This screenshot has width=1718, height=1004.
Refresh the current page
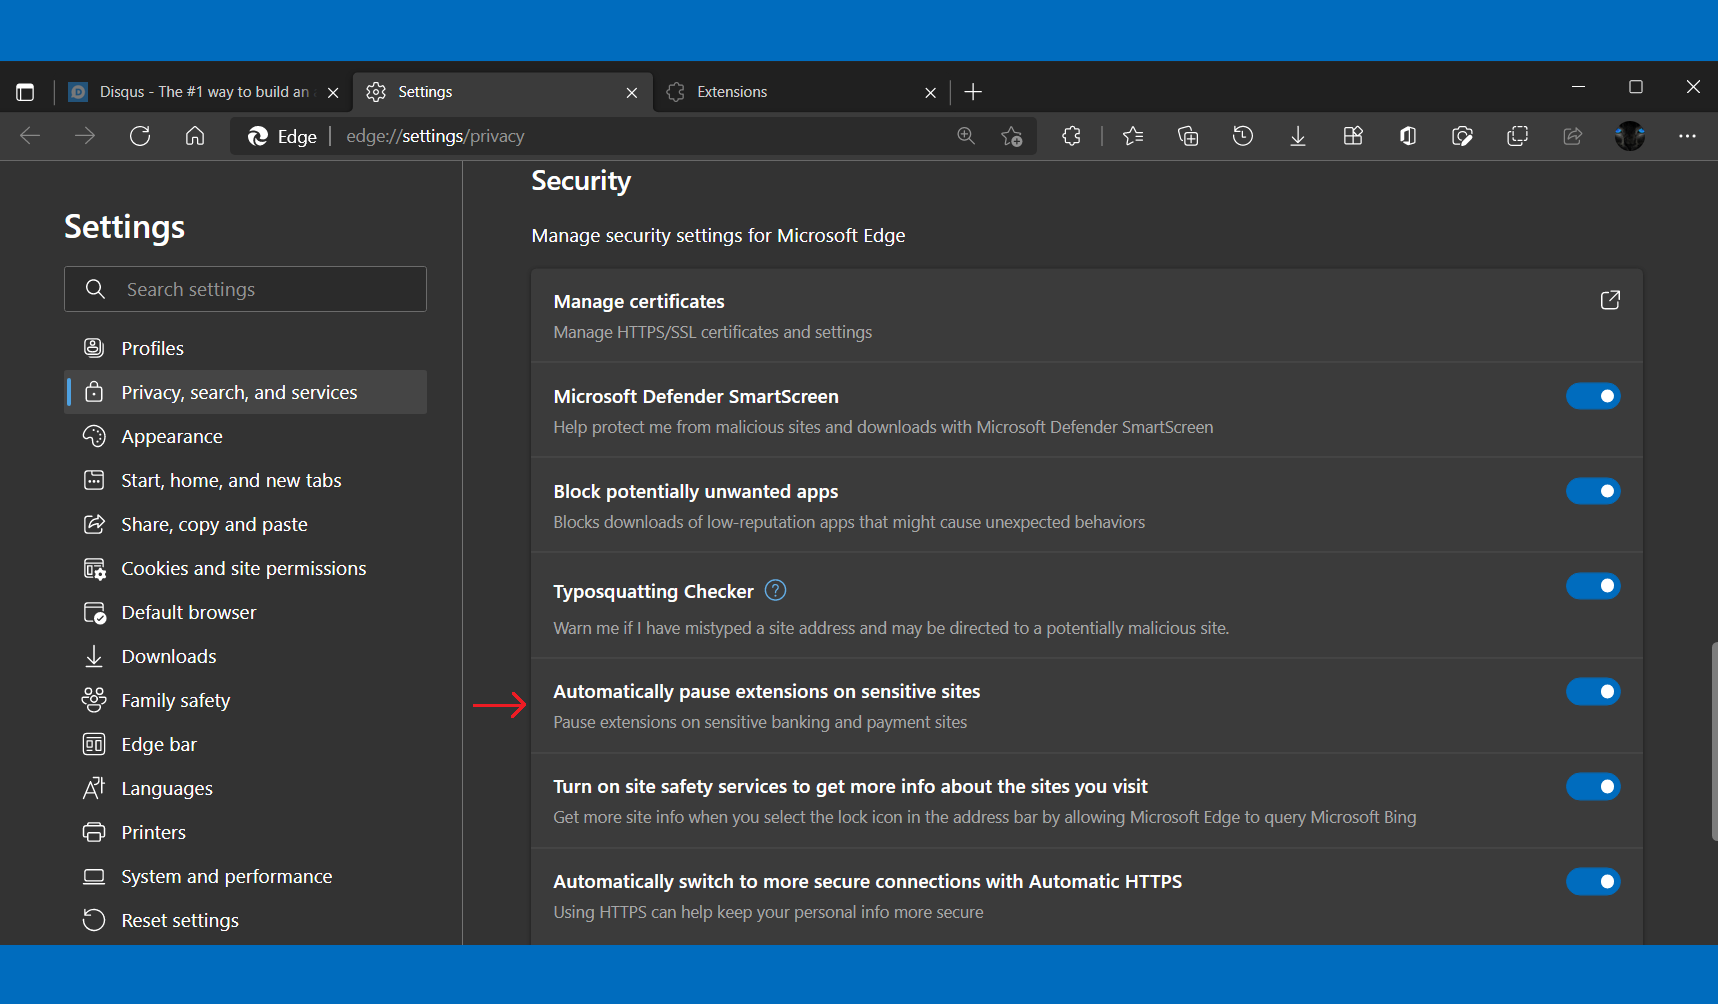coord(140,136)
